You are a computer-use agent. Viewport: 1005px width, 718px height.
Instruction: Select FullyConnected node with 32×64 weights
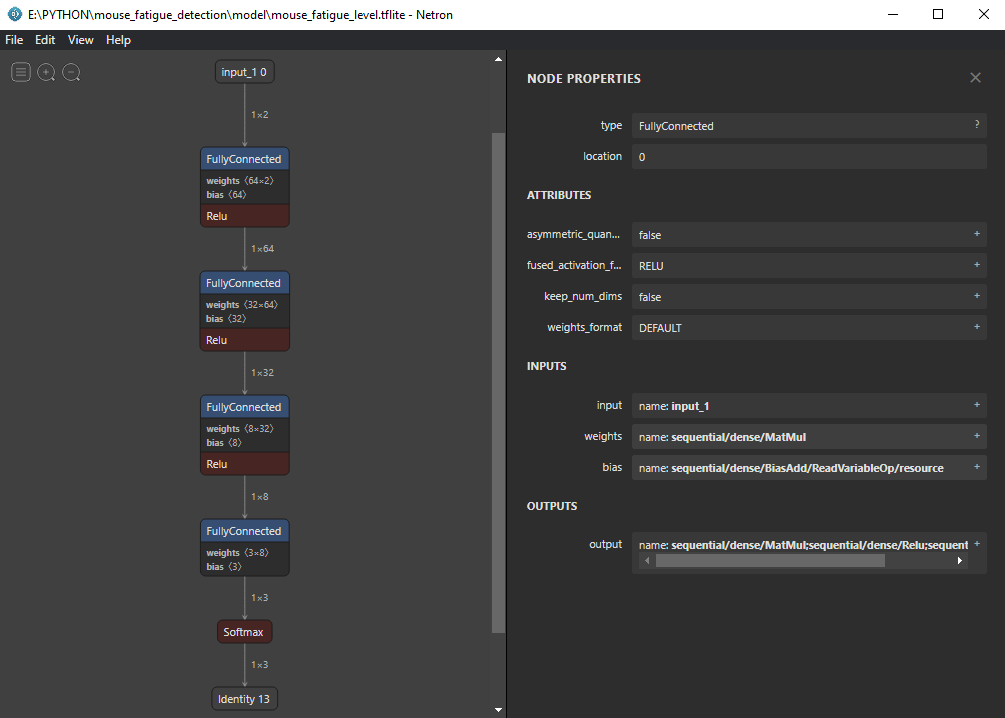(x=244, y=283)
